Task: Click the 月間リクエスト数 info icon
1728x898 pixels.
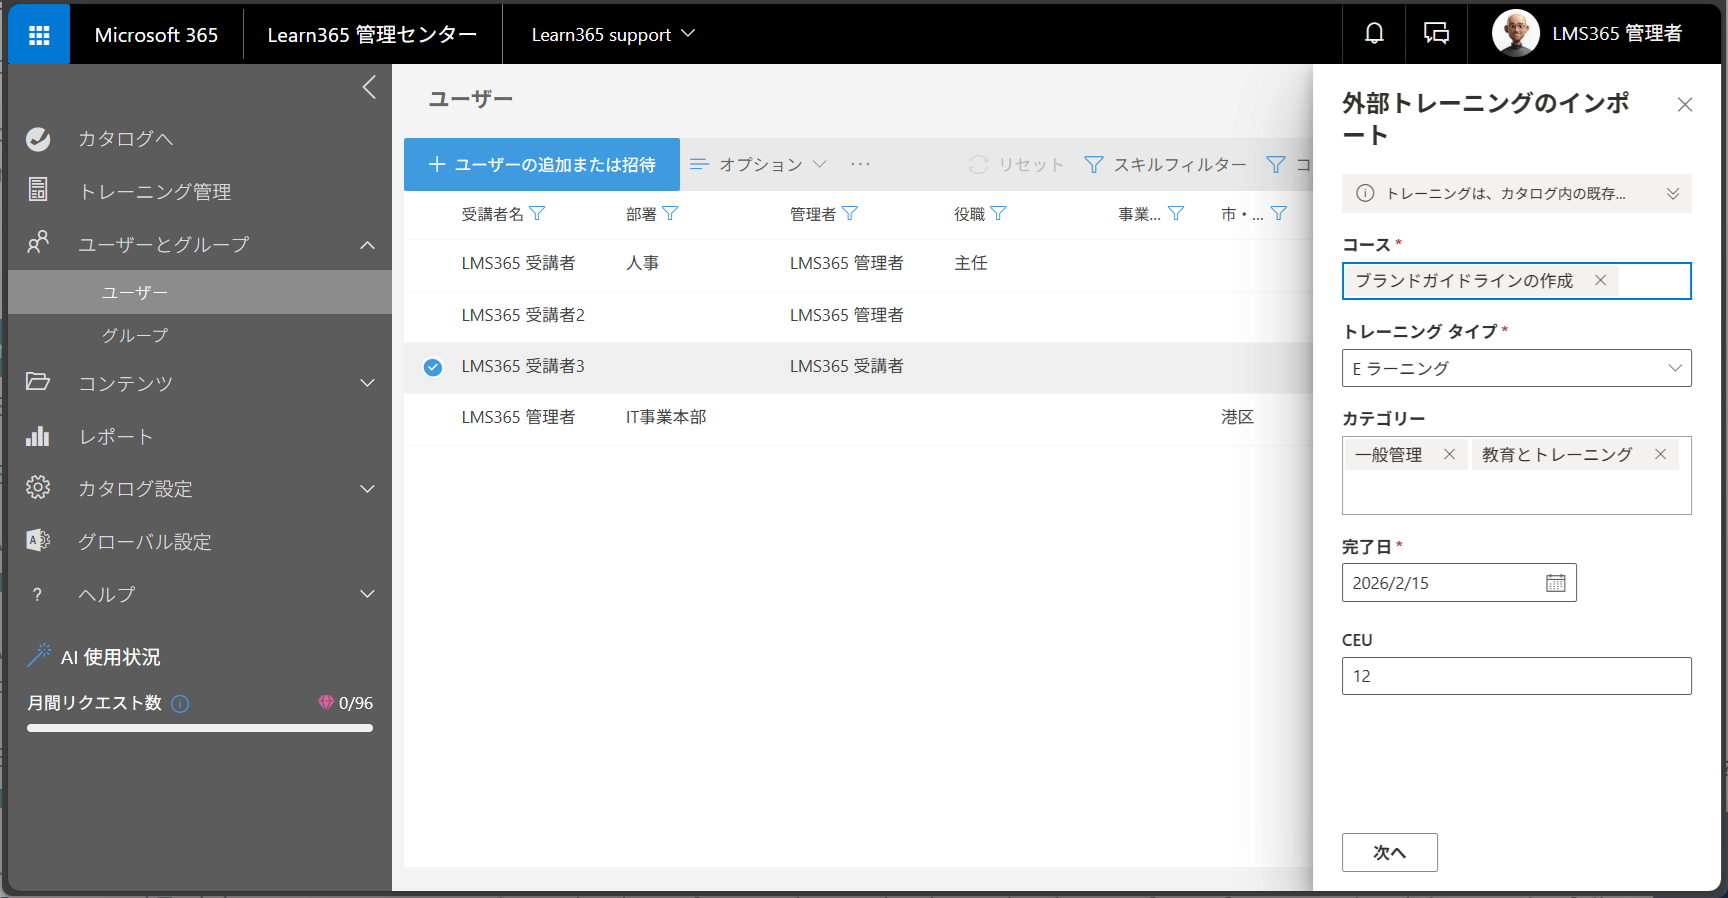Action: click(x=180, y=704)
